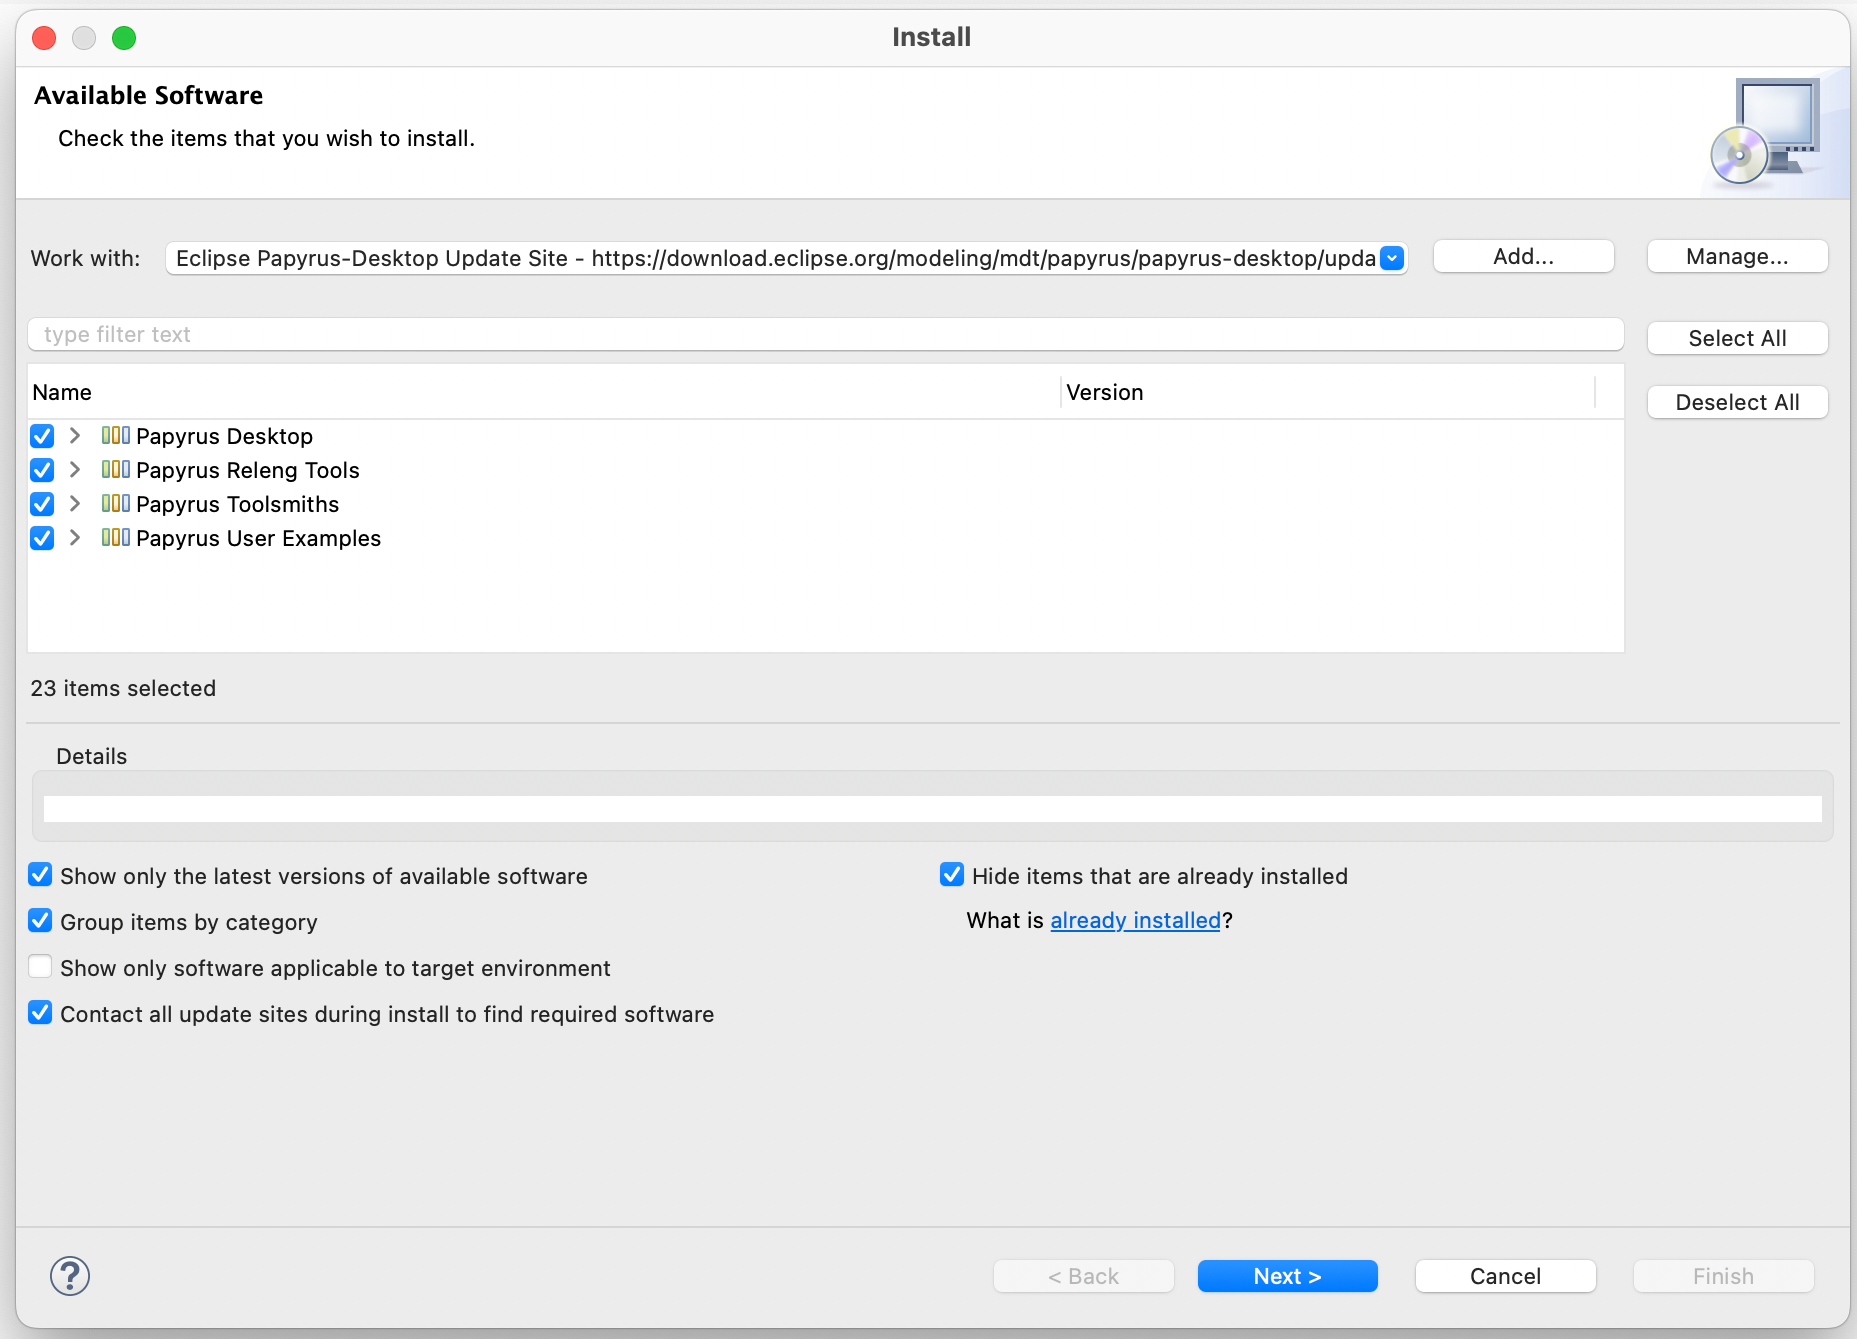Uncheck the Papyrus Desktop checkbox

[x=42, y=436]
